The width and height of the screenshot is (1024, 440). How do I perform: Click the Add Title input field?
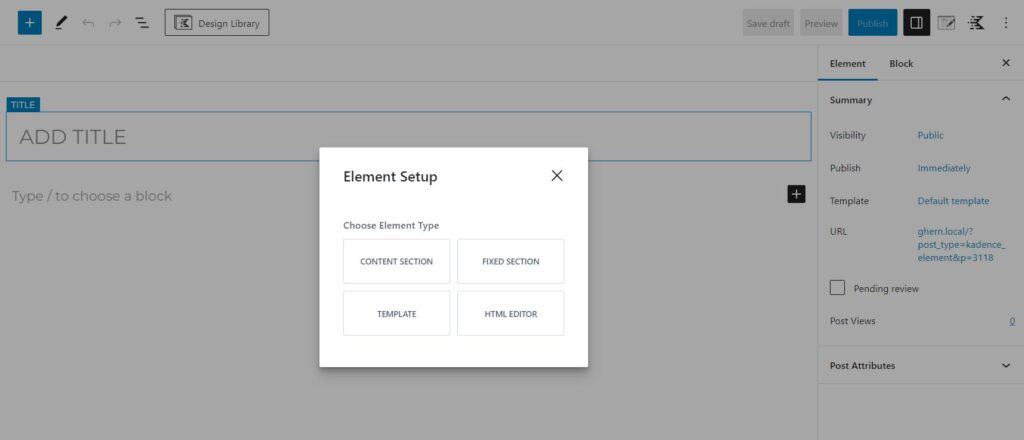(x=409, y=136)
